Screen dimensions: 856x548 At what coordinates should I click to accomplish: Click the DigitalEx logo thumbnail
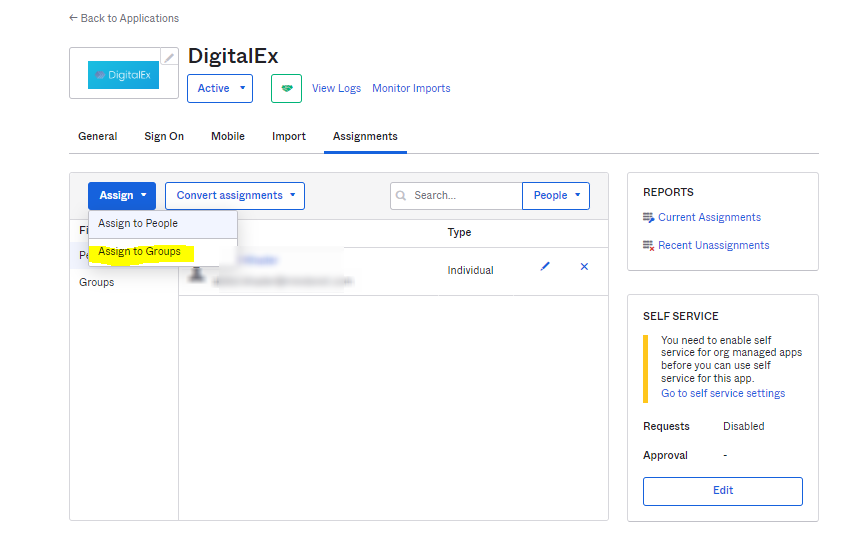point(123,74)
